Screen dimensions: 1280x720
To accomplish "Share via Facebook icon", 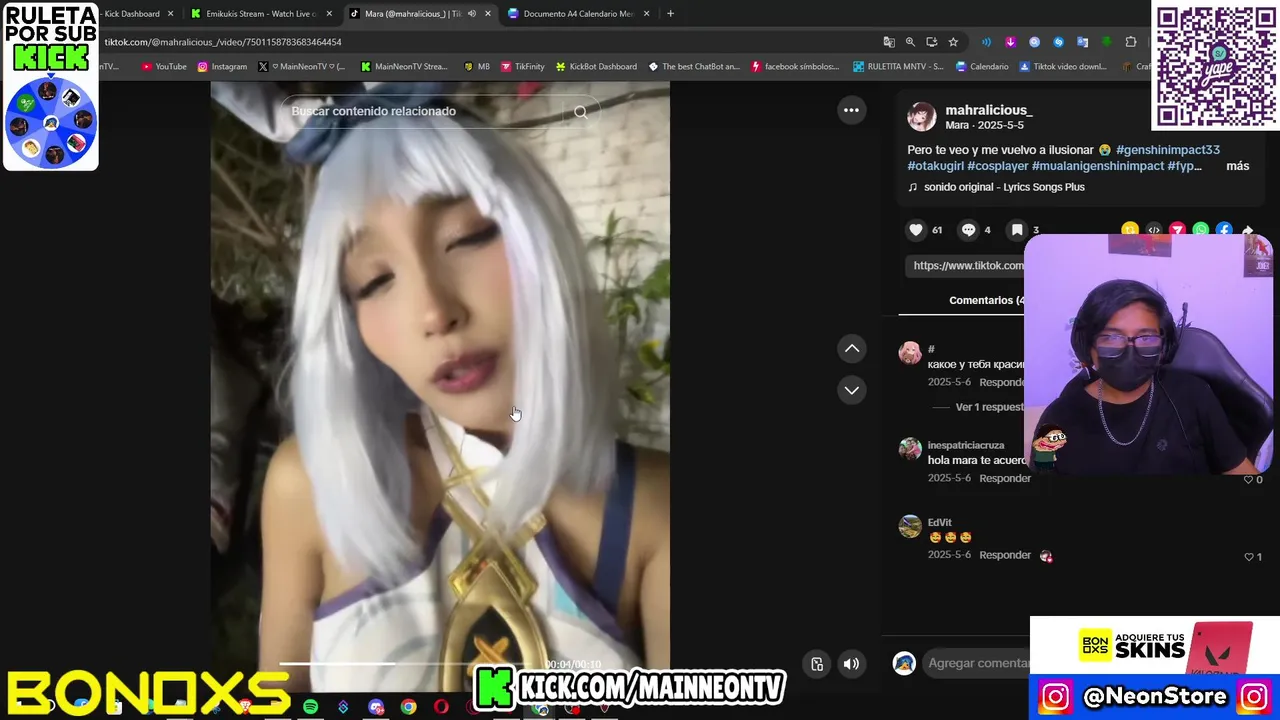I will tap(1224, 230).
